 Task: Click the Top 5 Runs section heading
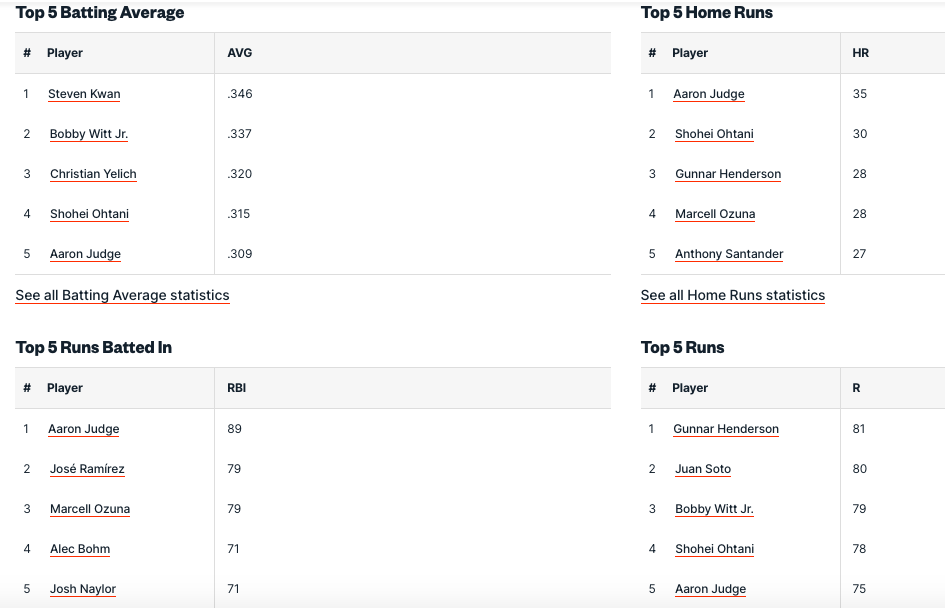(681, 347)
